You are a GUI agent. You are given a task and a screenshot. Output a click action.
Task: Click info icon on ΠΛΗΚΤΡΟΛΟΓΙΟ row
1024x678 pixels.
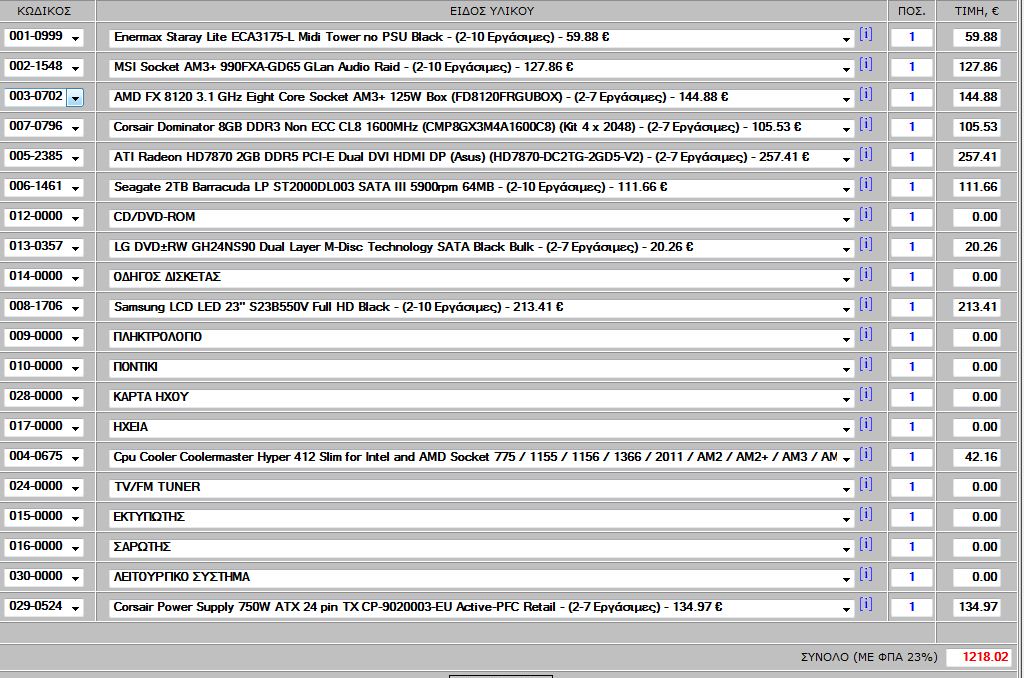pyautogui.click(x=865, y=334)
